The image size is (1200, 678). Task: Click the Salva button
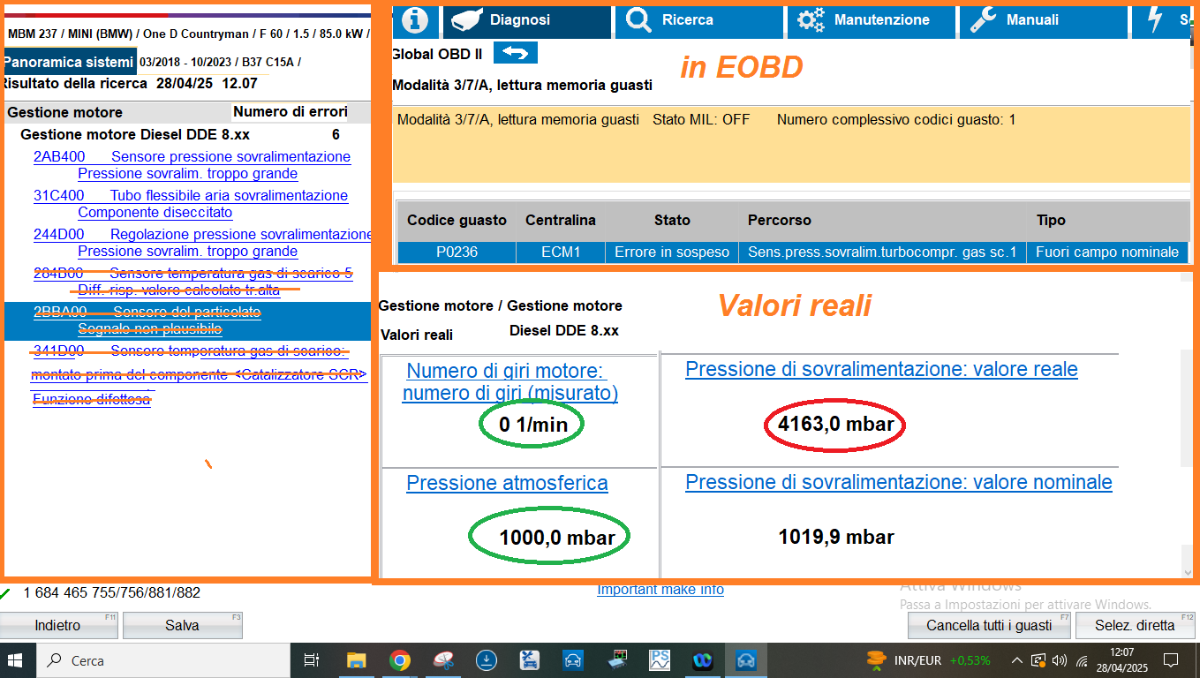(182, 626)
